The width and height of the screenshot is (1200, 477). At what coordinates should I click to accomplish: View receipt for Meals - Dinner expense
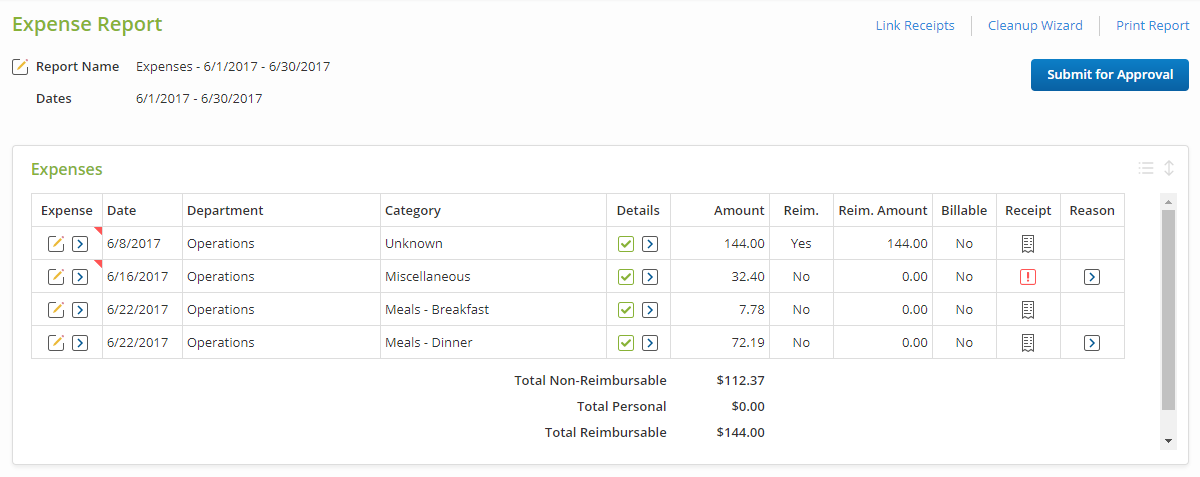pos(1028,343)
